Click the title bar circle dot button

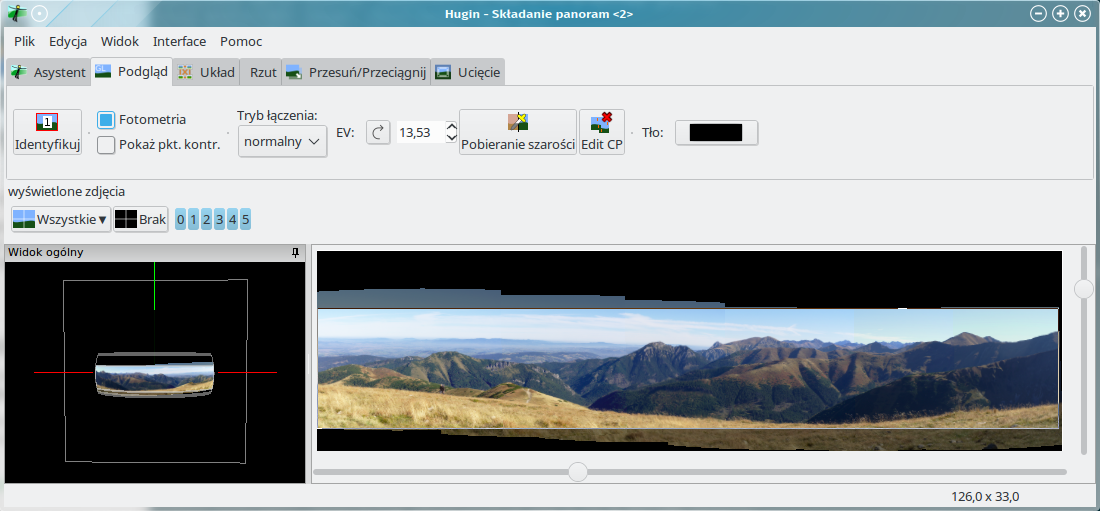[x=40, y=13]
